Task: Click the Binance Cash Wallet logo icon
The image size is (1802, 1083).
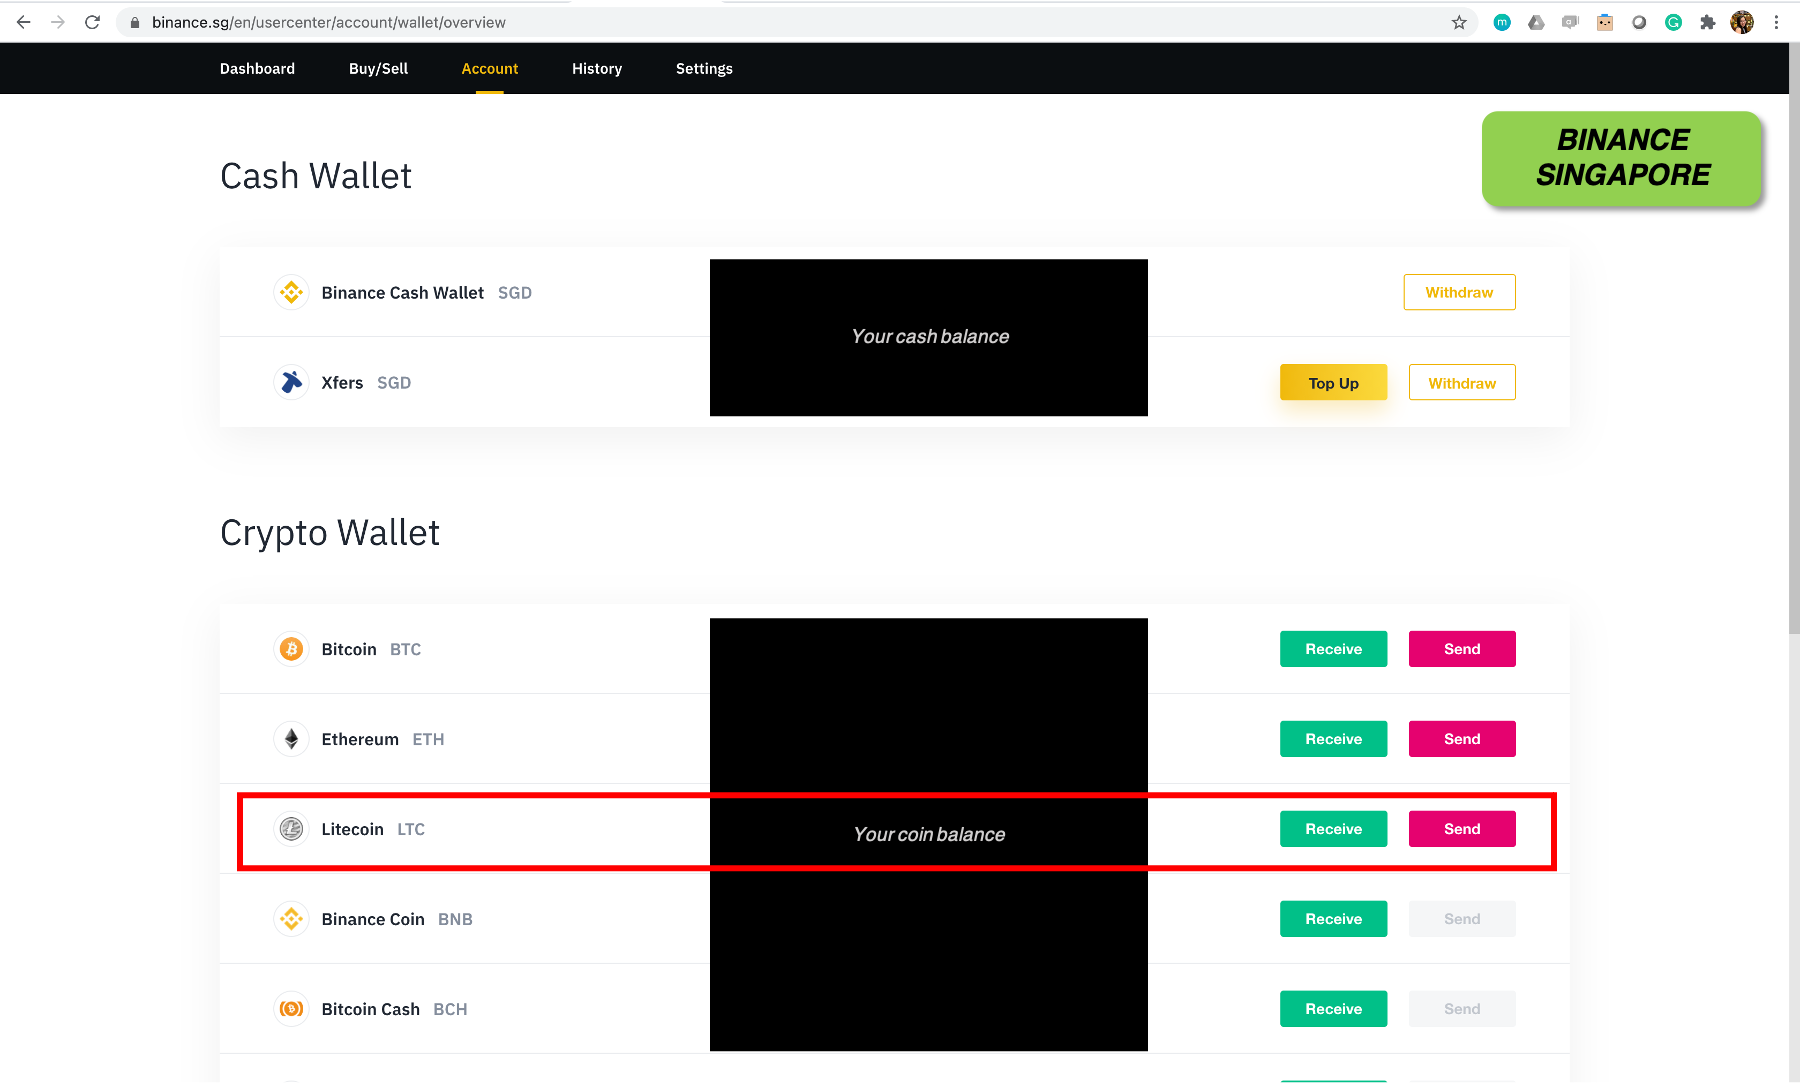Action: click(291, 292)
